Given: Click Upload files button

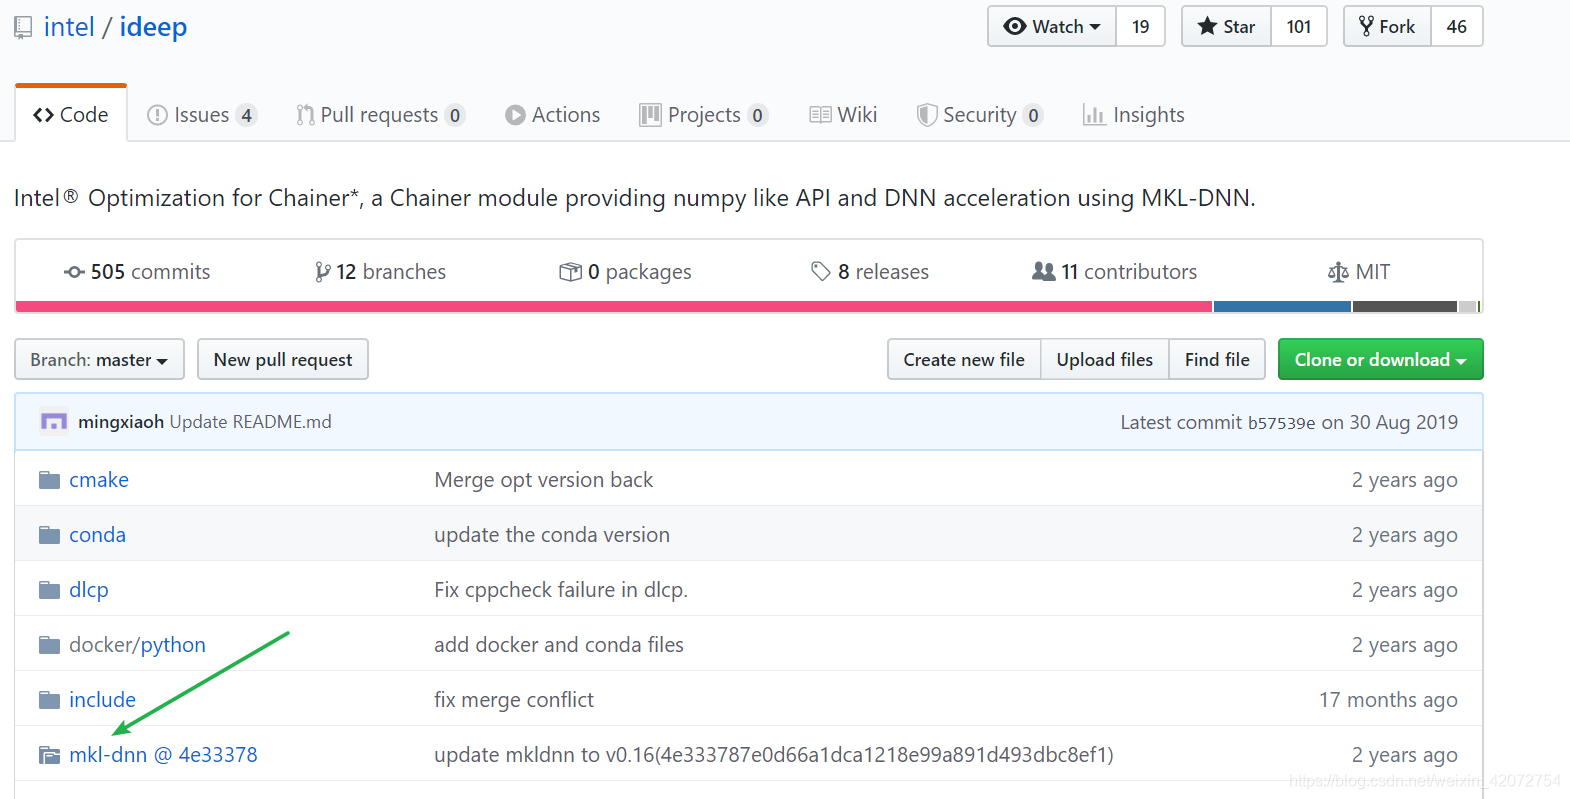Looking at the screenshot, I should tap(1105, 359).
